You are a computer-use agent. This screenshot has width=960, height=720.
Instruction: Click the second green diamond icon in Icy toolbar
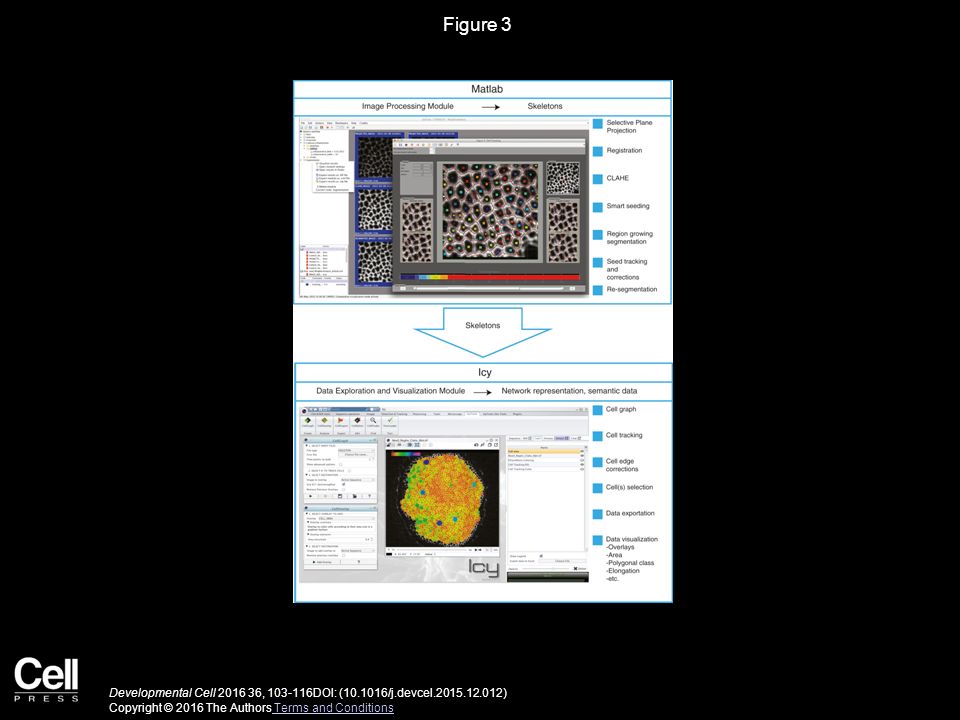pyautogui.click(x=324, y=421)
